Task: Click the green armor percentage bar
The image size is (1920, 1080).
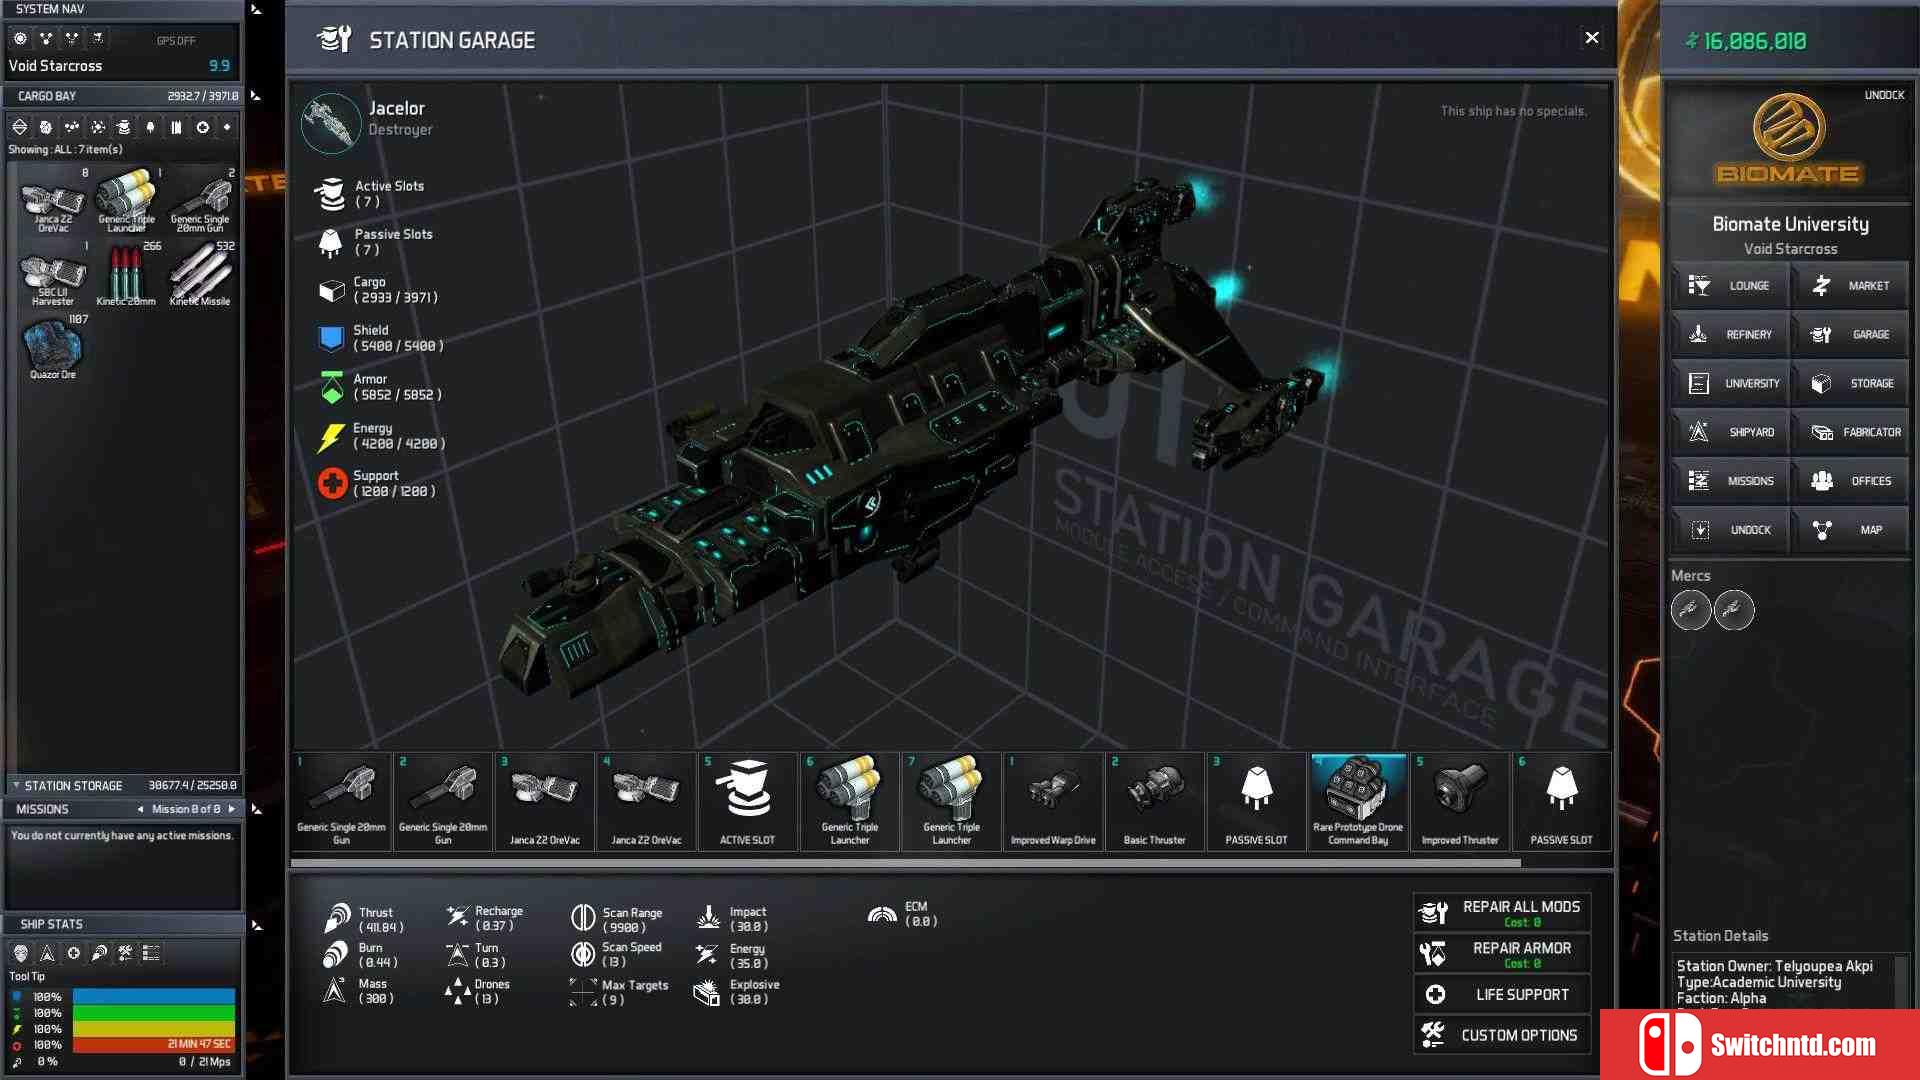Action: click(x=154, y=1013)
